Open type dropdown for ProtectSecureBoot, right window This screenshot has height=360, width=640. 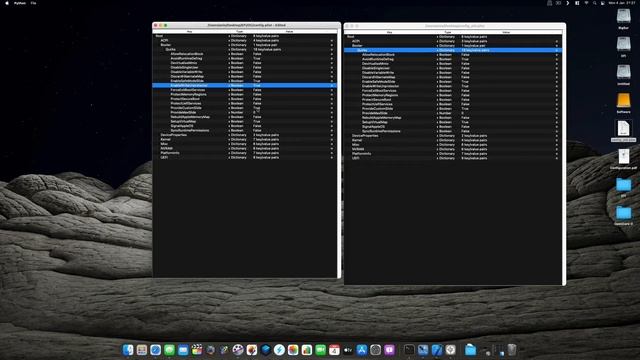click(x=437, y=100)
